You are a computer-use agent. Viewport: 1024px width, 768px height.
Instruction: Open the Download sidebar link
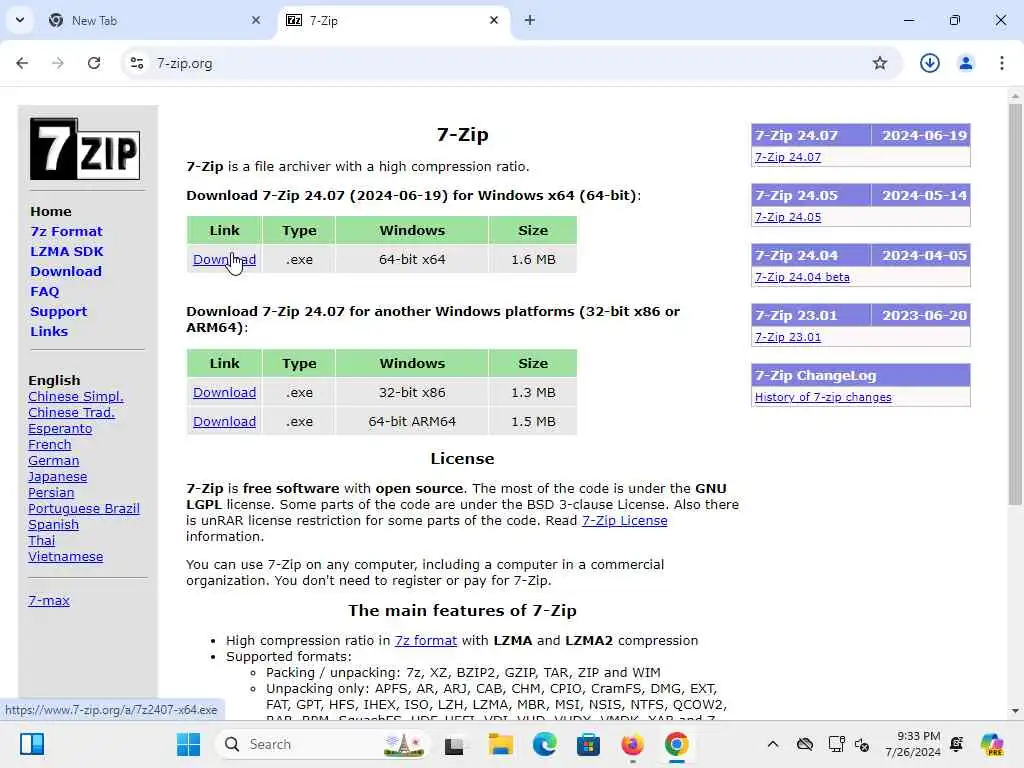click(x=66, y=271)
